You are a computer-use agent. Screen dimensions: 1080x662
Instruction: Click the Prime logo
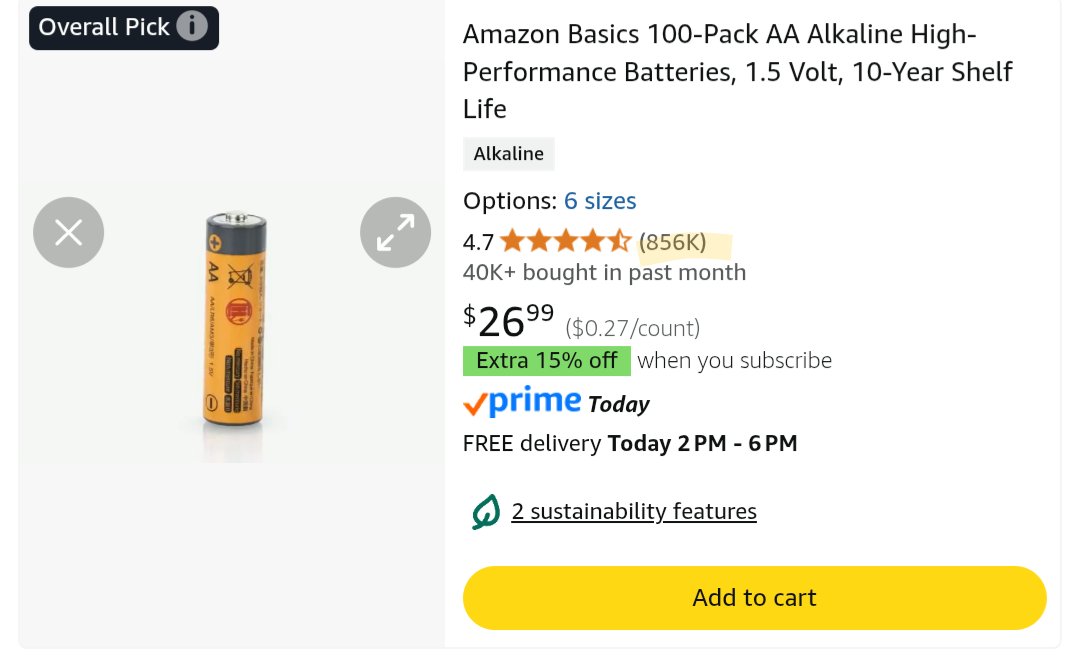pos(522,401)
